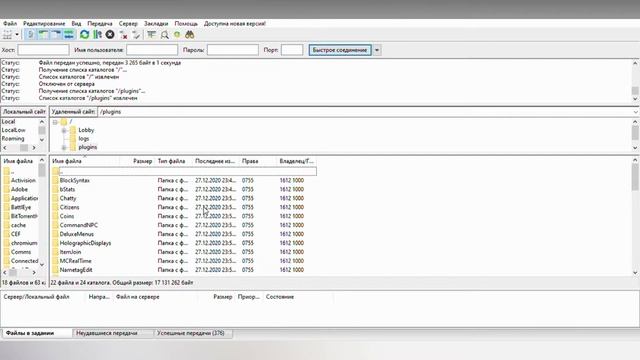
Task: Sort remote list by Тип файла column
Action: click(x=171, y=161)
